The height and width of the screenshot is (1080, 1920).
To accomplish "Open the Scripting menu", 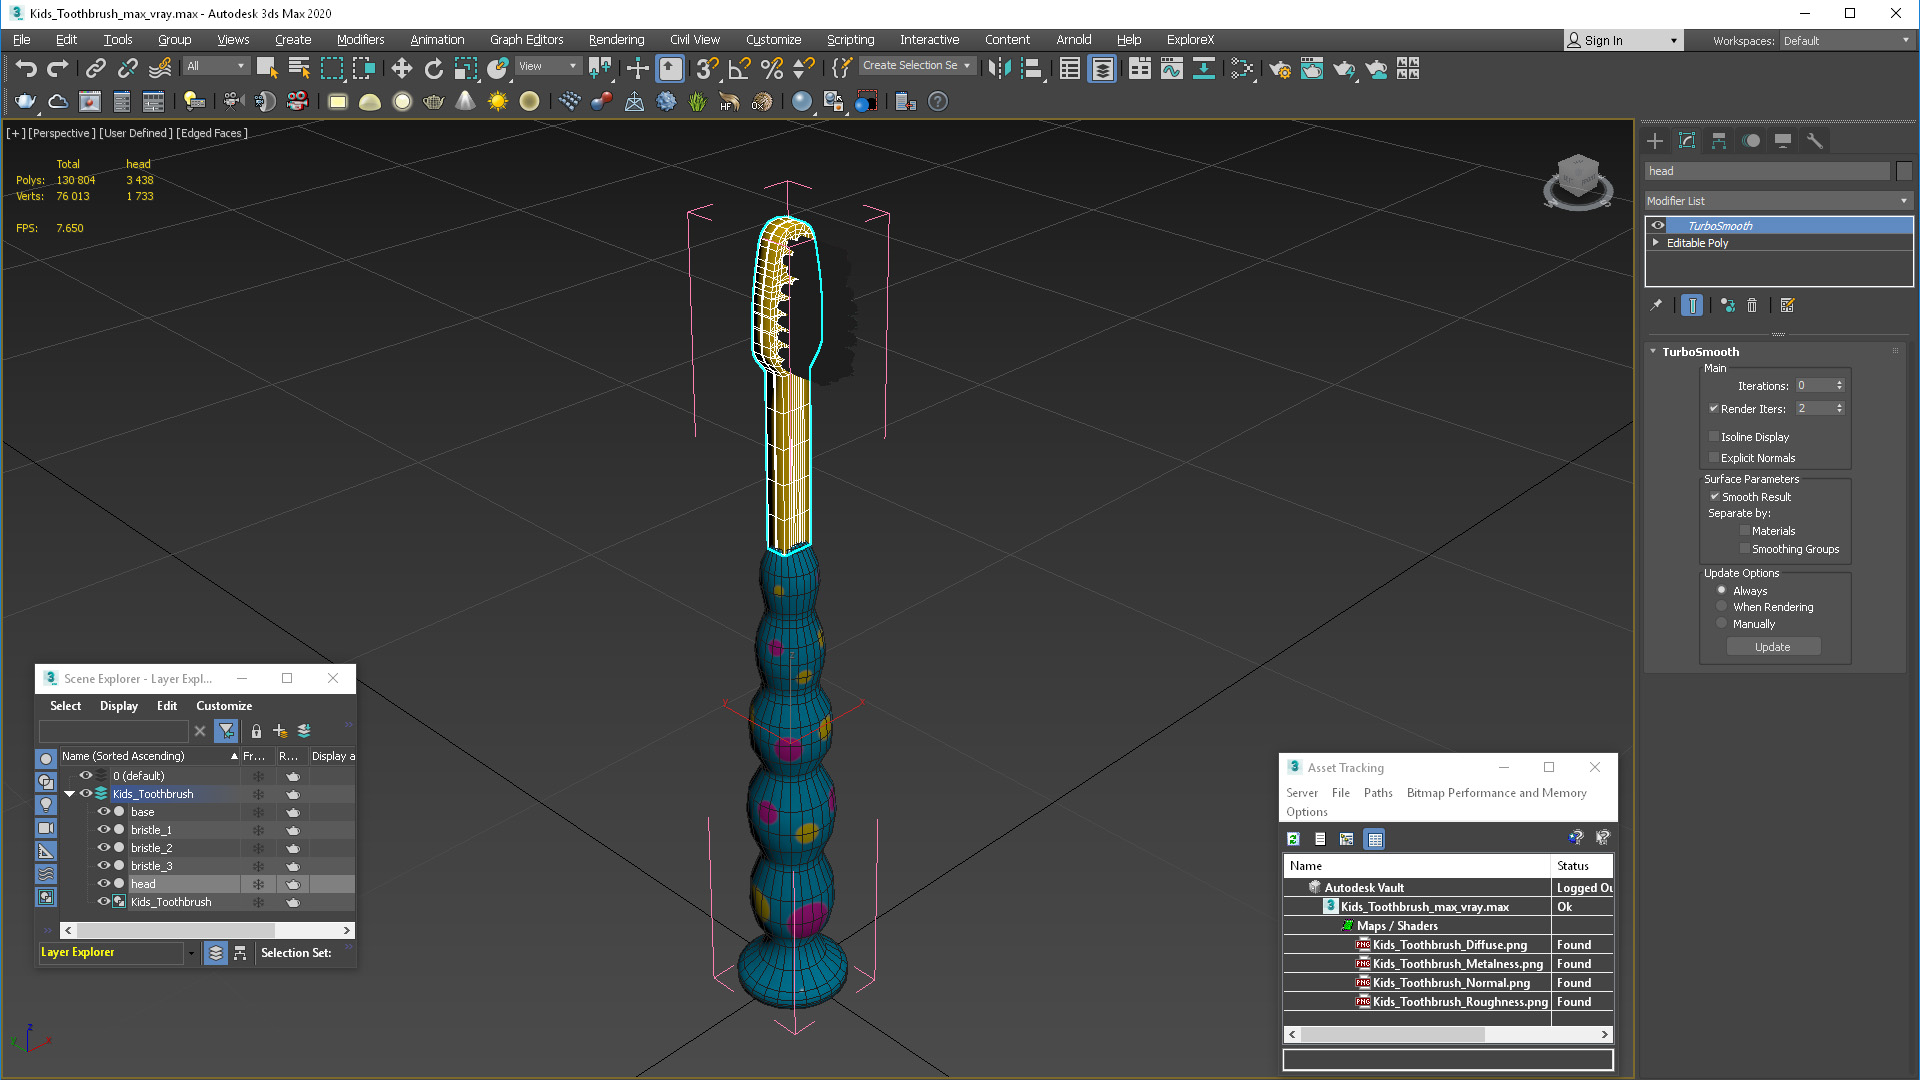I will click(x=850, y=40).
